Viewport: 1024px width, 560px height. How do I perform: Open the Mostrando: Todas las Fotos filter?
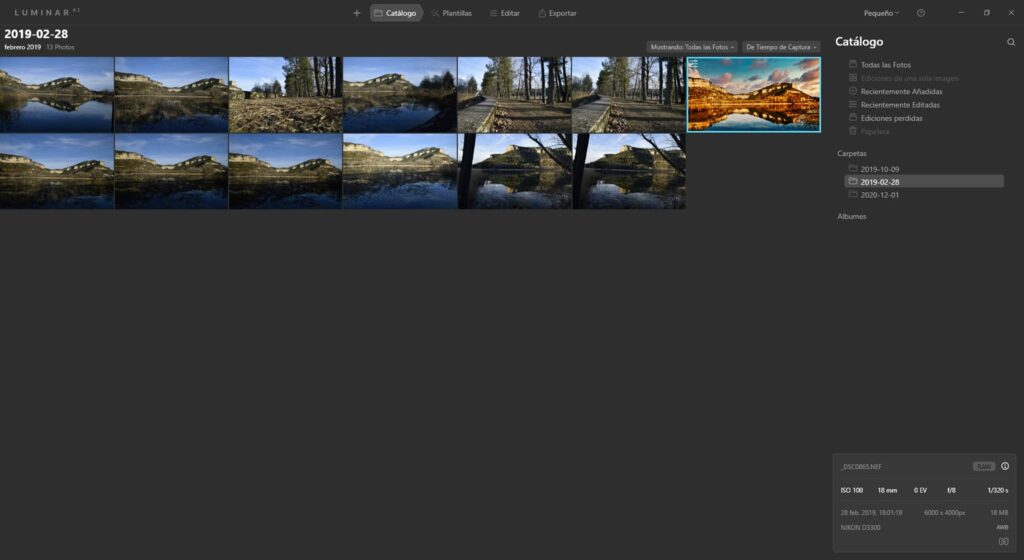[692, 47]
